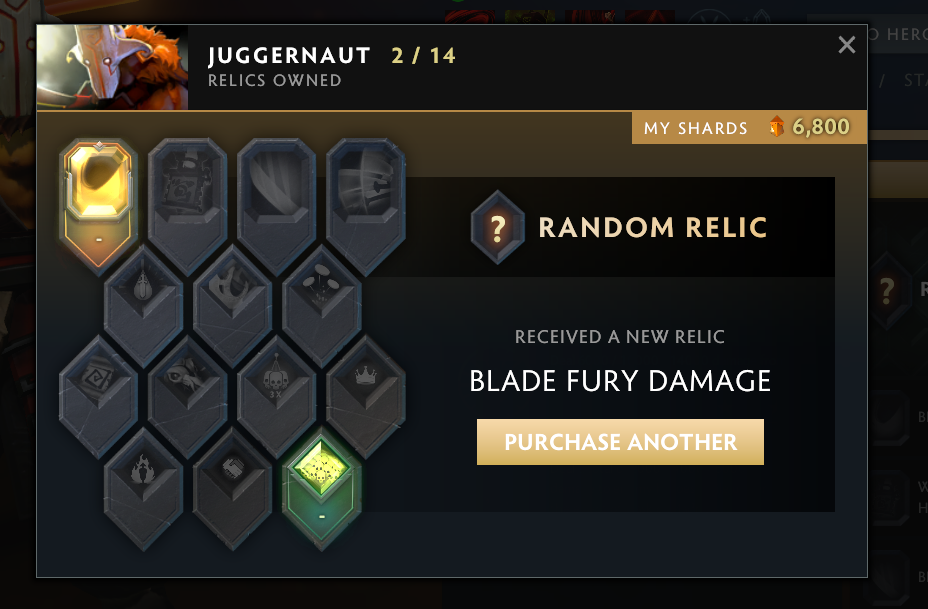Select the curved claw relic slot
Screen dimensions: 928x609
click(x=232, y=305)
